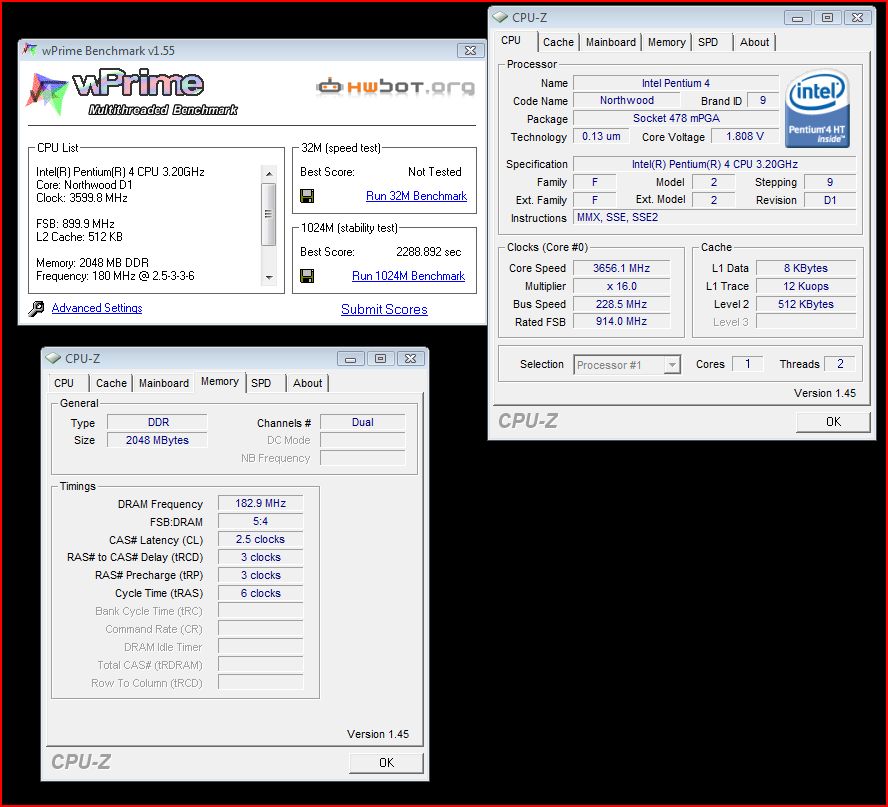The image size is (888, 807).
Task: Select Memory tab in CPU-Z memory window
Action: (220, 382)
